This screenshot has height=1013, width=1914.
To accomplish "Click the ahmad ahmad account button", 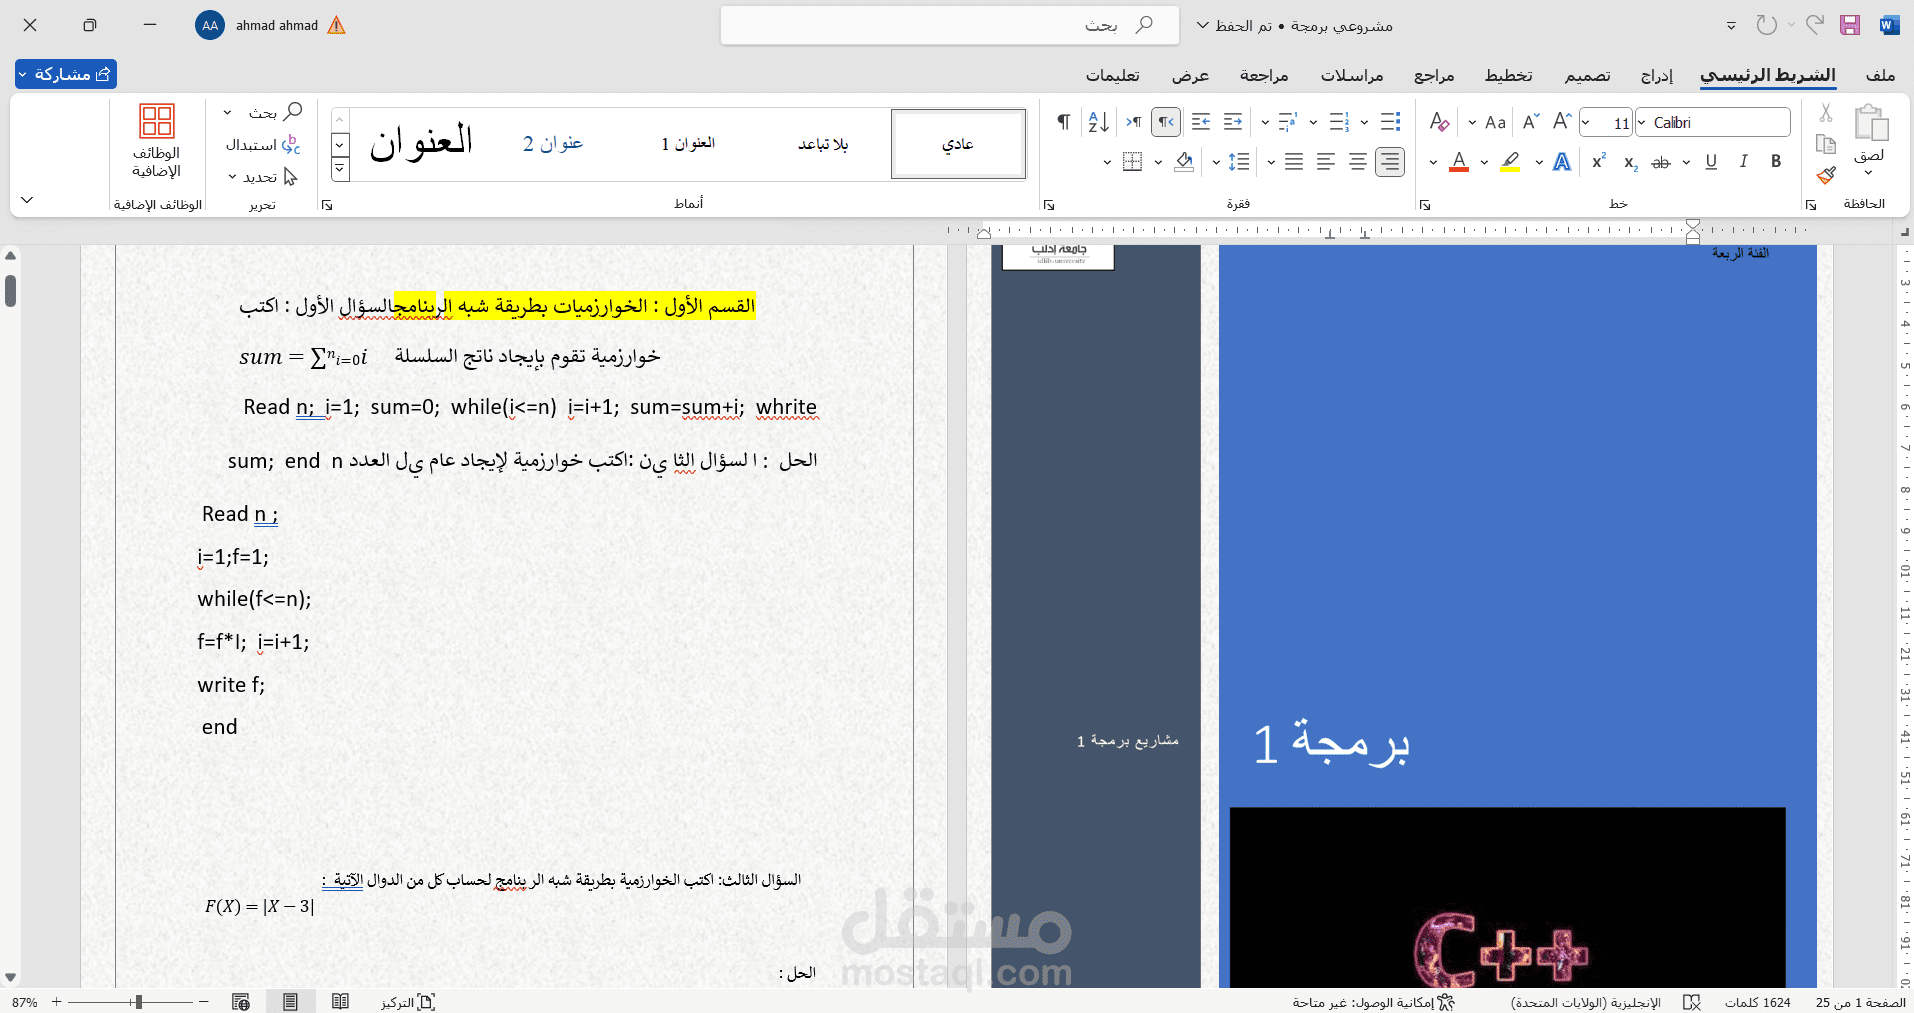I will (270, 25).
